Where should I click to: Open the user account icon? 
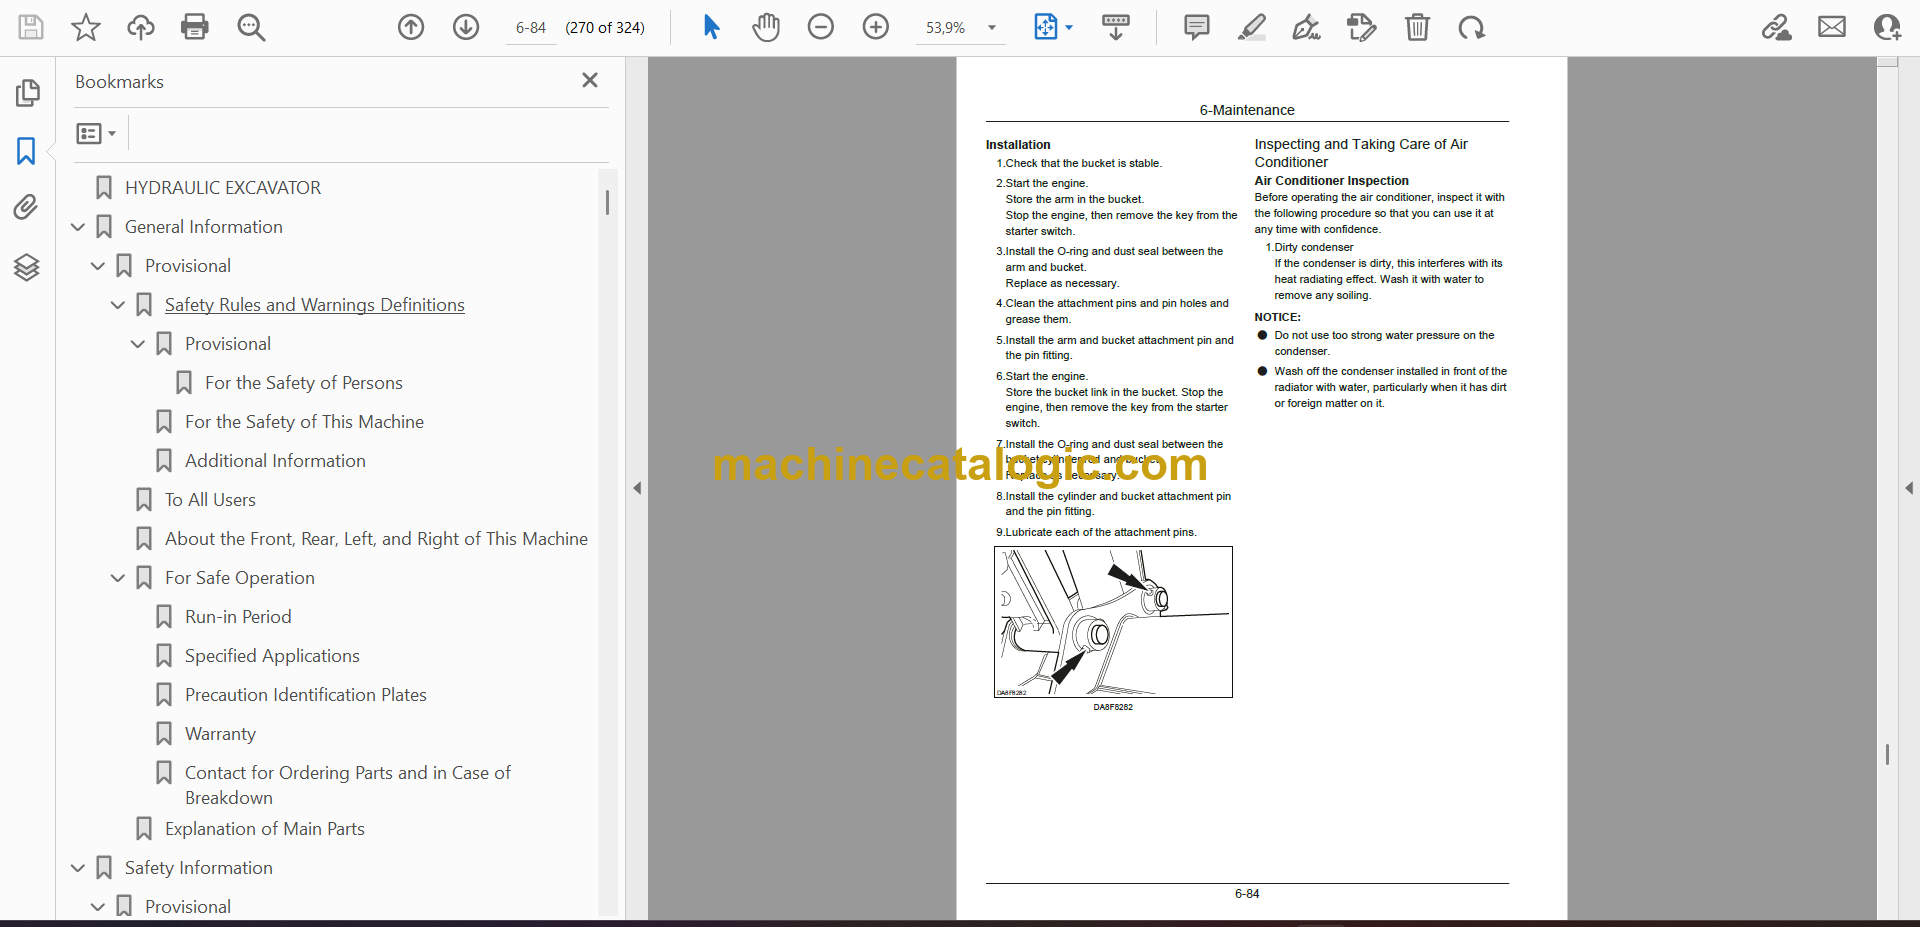(1887, 27)
